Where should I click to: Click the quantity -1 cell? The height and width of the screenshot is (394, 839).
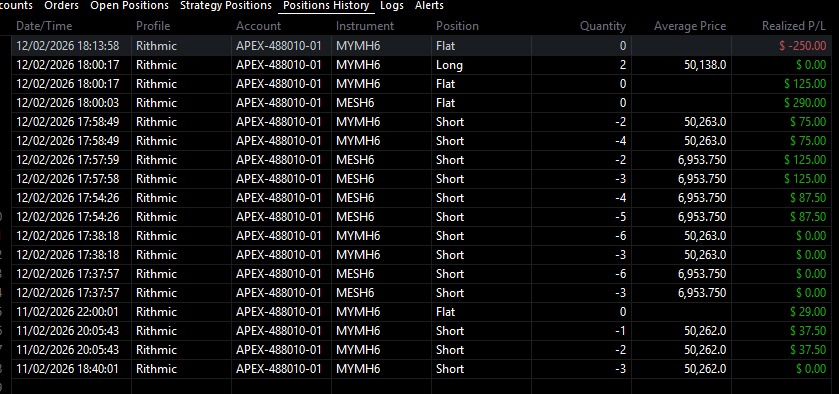581,331
